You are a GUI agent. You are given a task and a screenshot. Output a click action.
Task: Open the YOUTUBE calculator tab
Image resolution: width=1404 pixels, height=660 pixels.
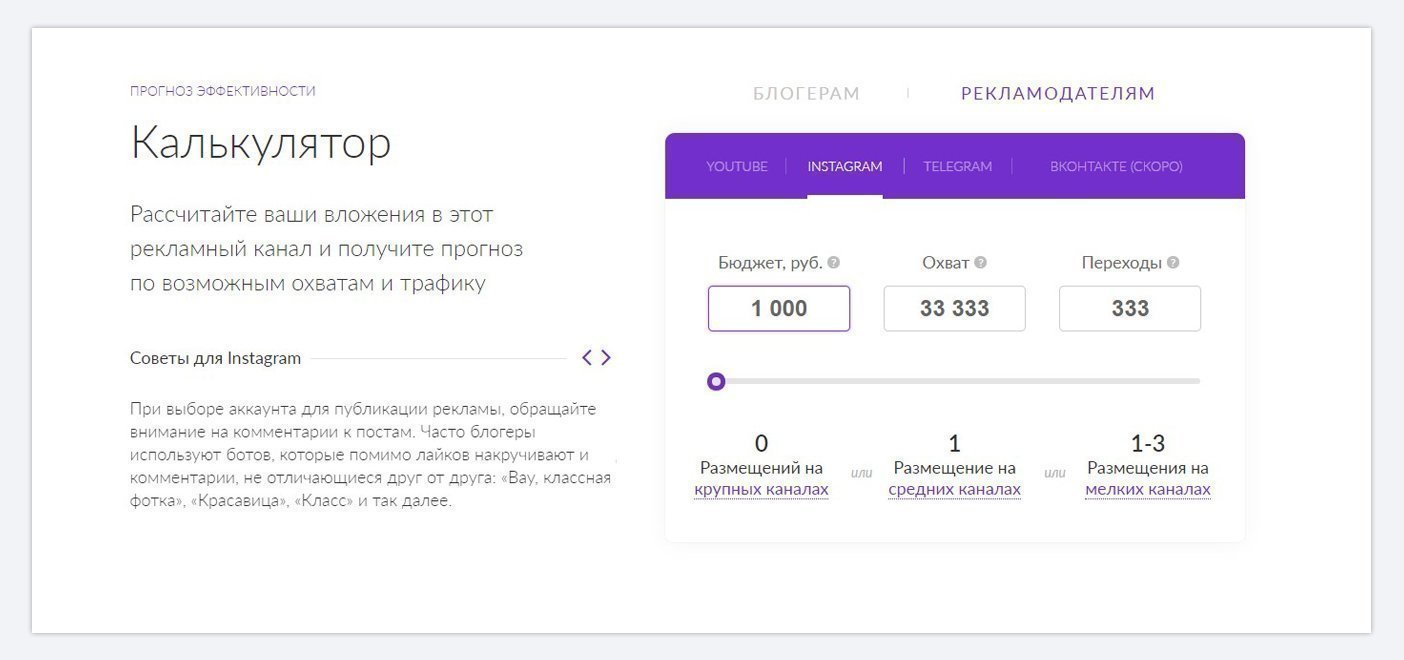(x=737, y=166)
